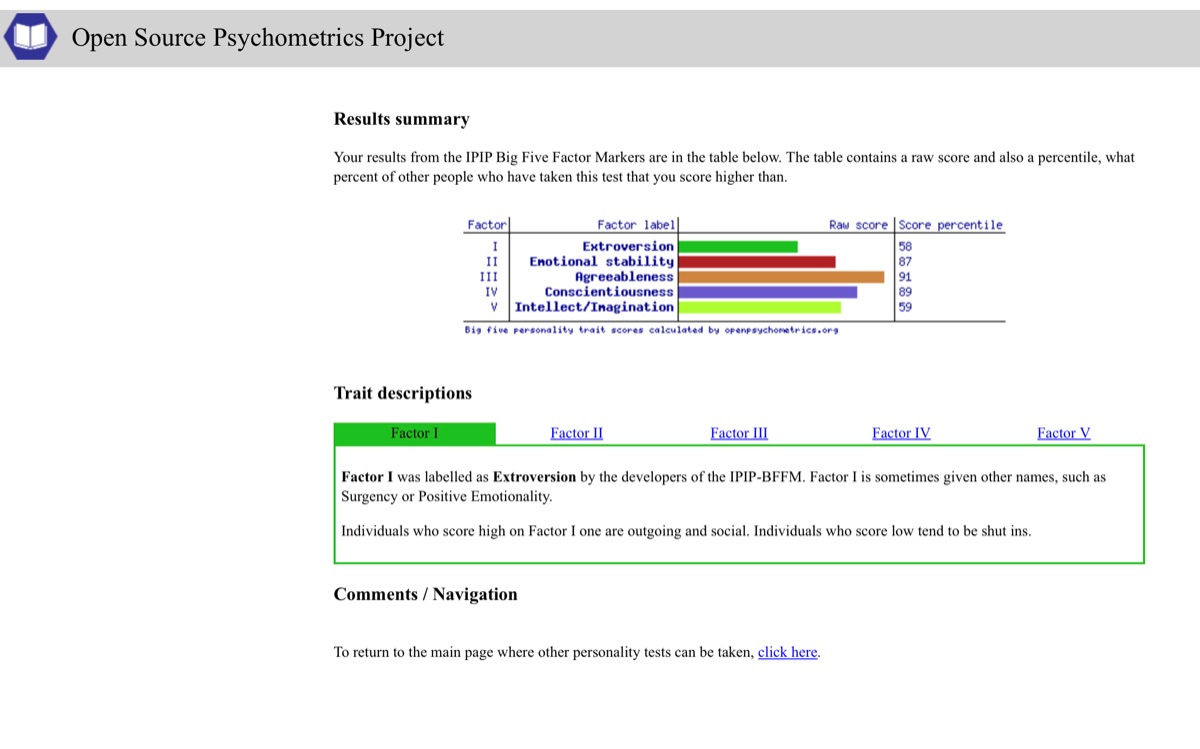Show the Factor IV trait description

click(x=901, y=433)
